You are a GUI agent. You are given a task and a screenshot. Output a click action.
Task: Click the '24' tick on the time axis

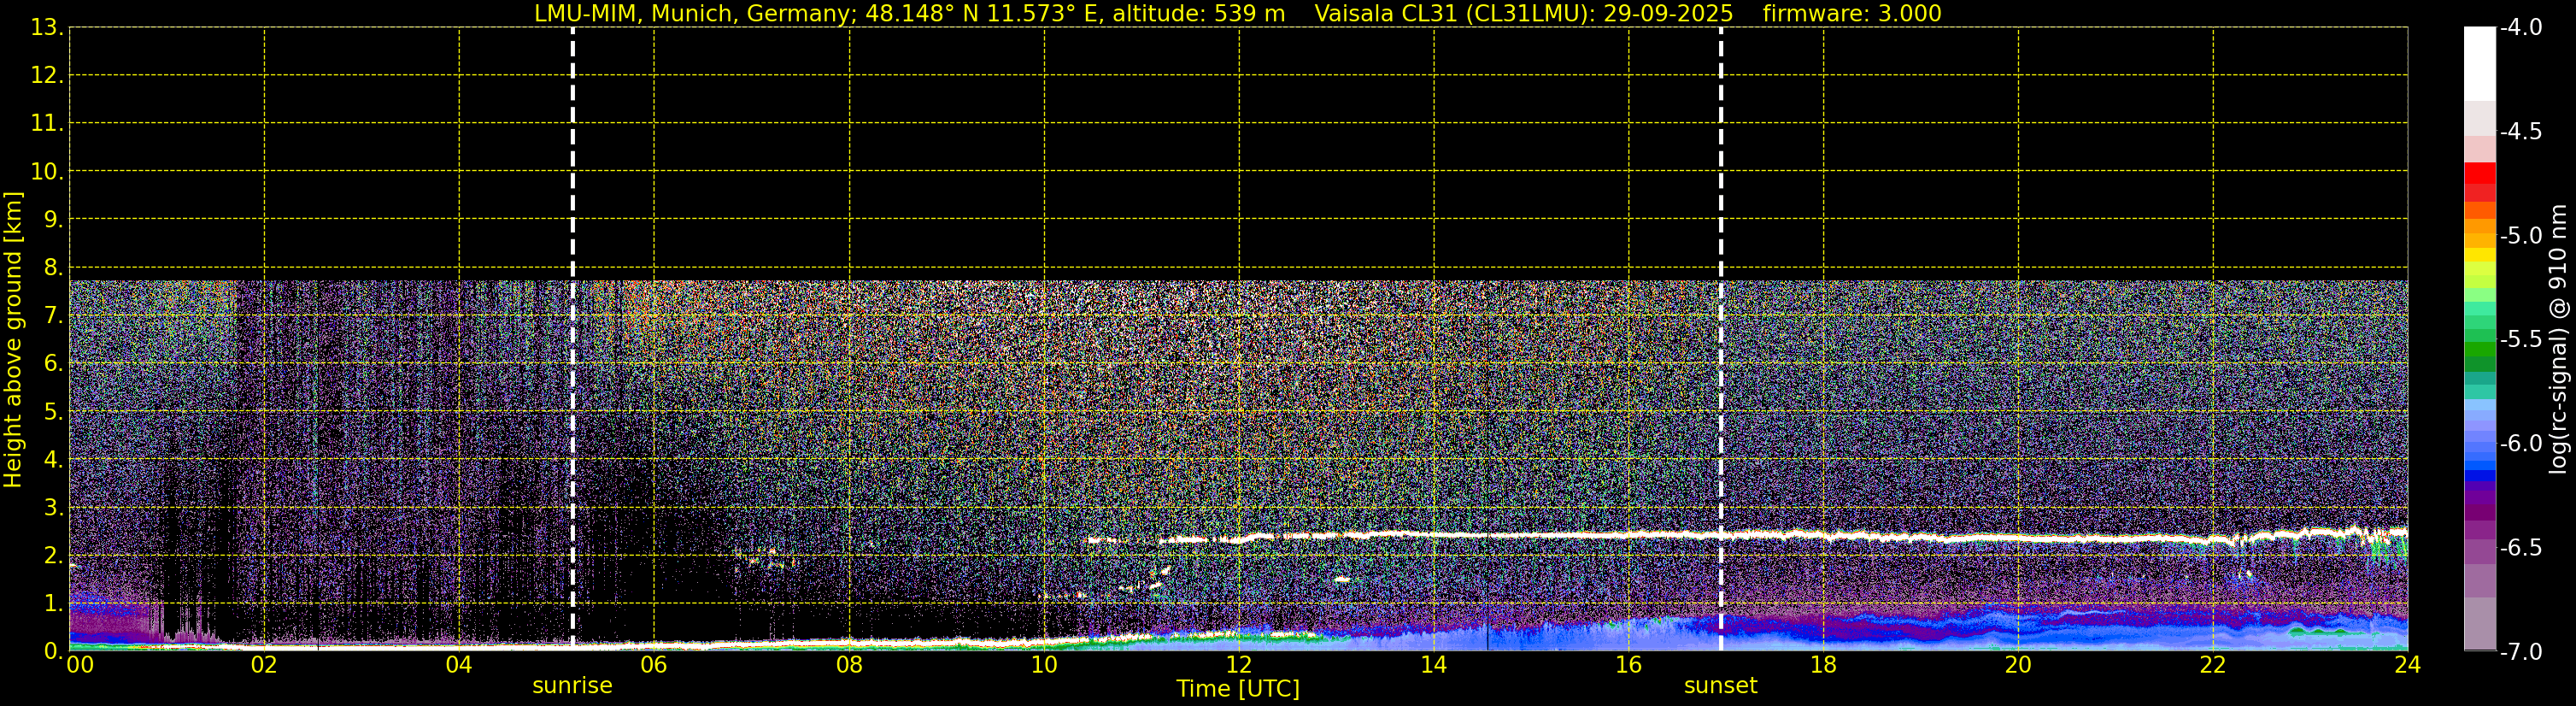[x=2407, y=665]
